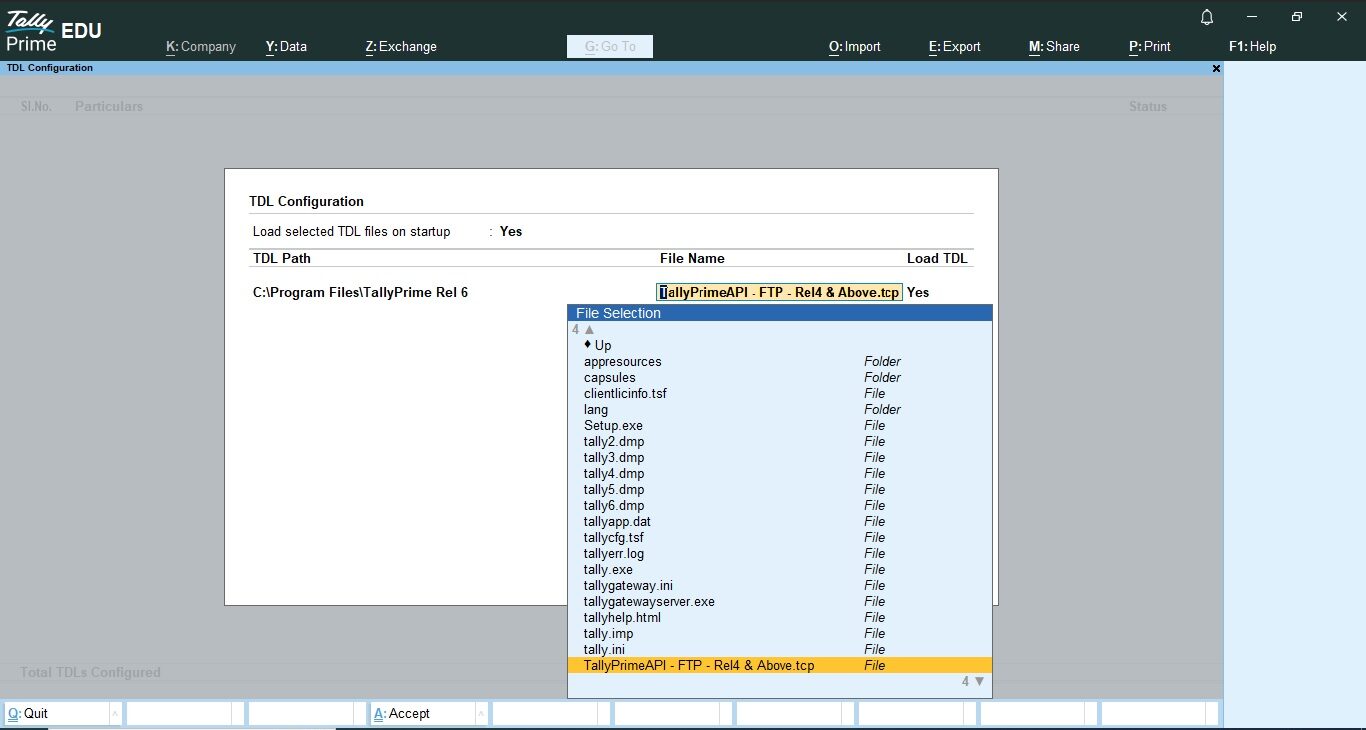Select TallyPrimeAPI - FTP - Rel4 & Above.tcp list entry
1366x730 pixels.
tap(779, 665)
